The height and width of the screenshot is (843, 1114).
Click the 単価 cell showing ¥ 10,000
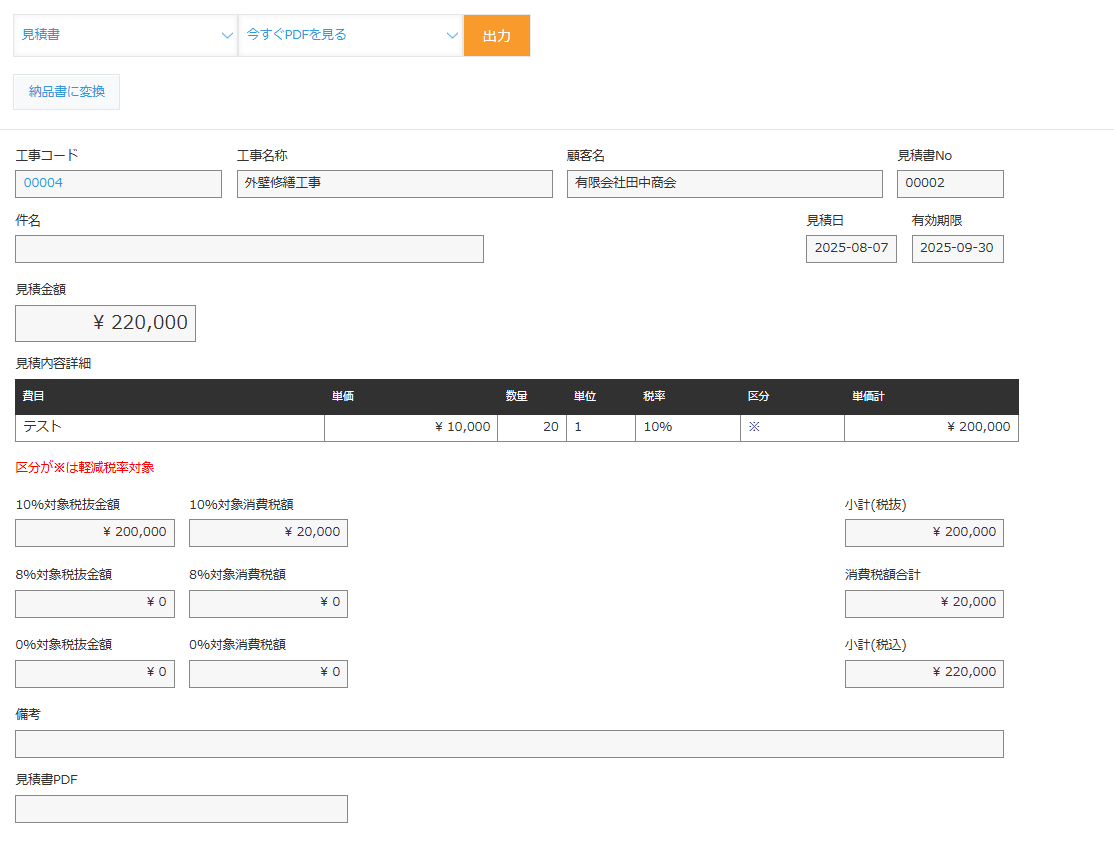pyautogui.click(x=411, y=427)
